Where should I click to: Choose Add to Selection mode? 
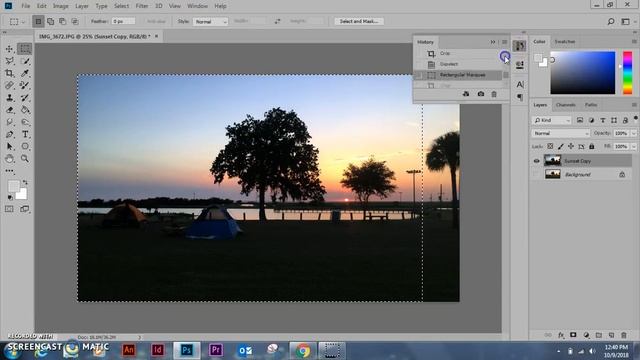click(x=51, y=21)
